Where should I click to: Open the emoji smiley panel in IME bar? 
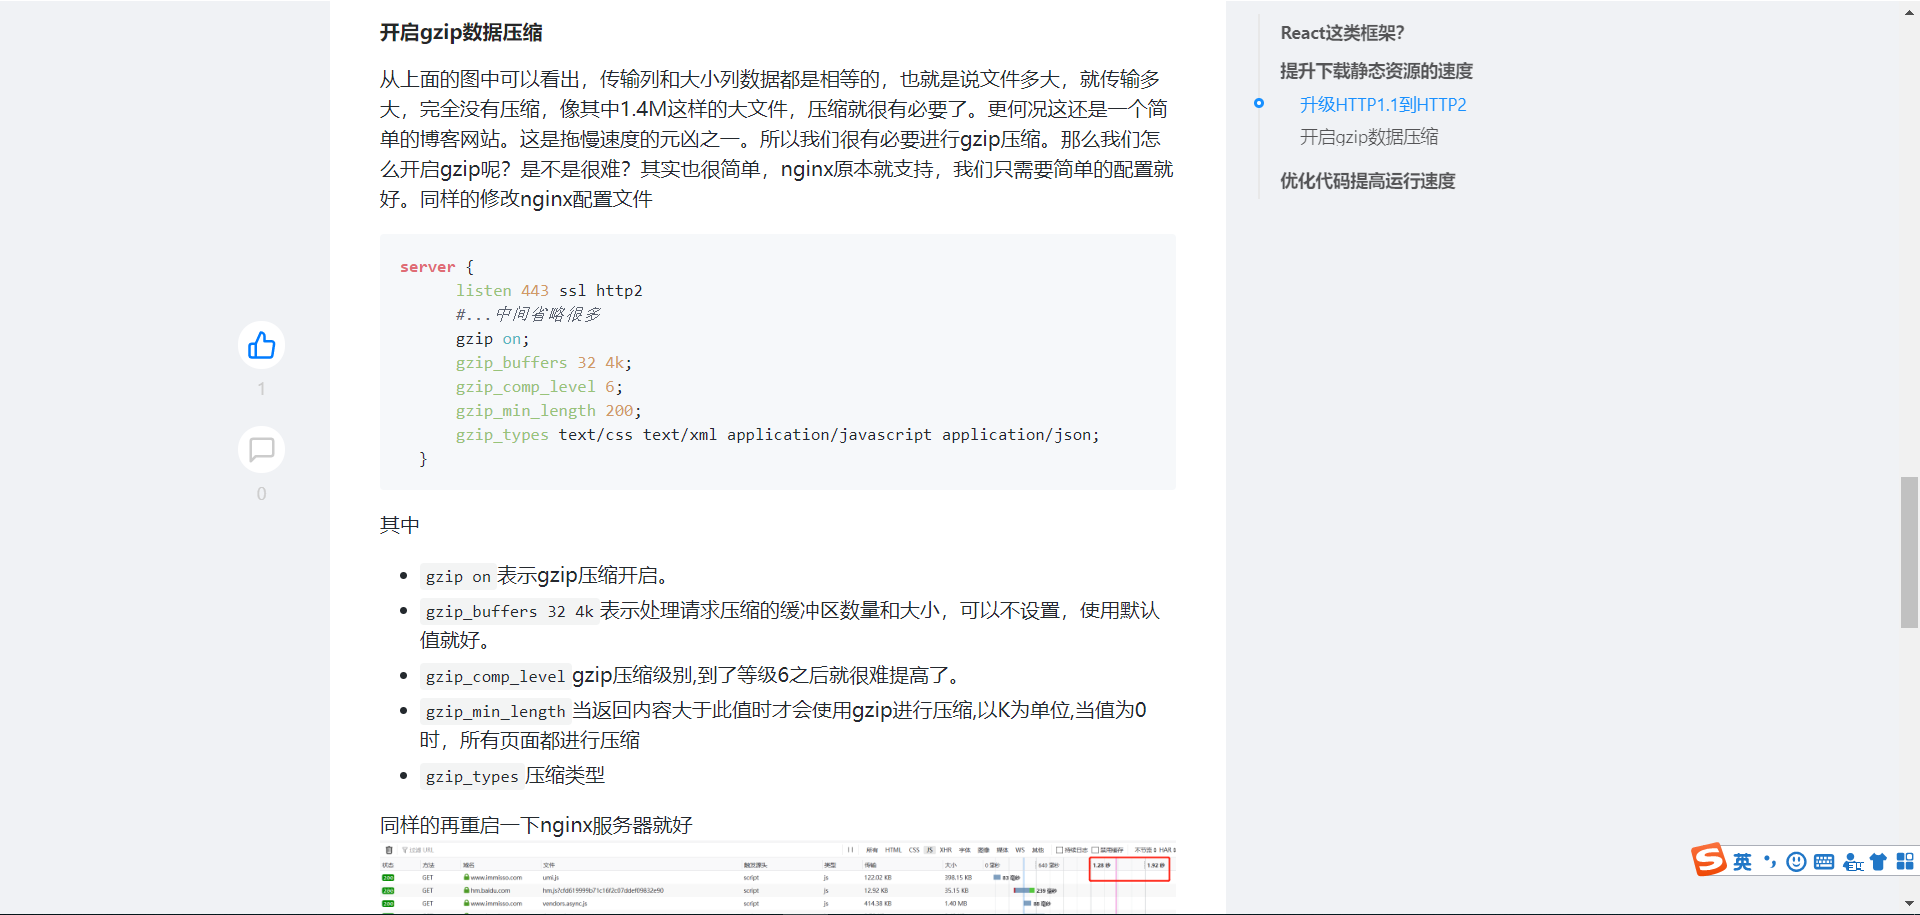(x=1796, y=862)
